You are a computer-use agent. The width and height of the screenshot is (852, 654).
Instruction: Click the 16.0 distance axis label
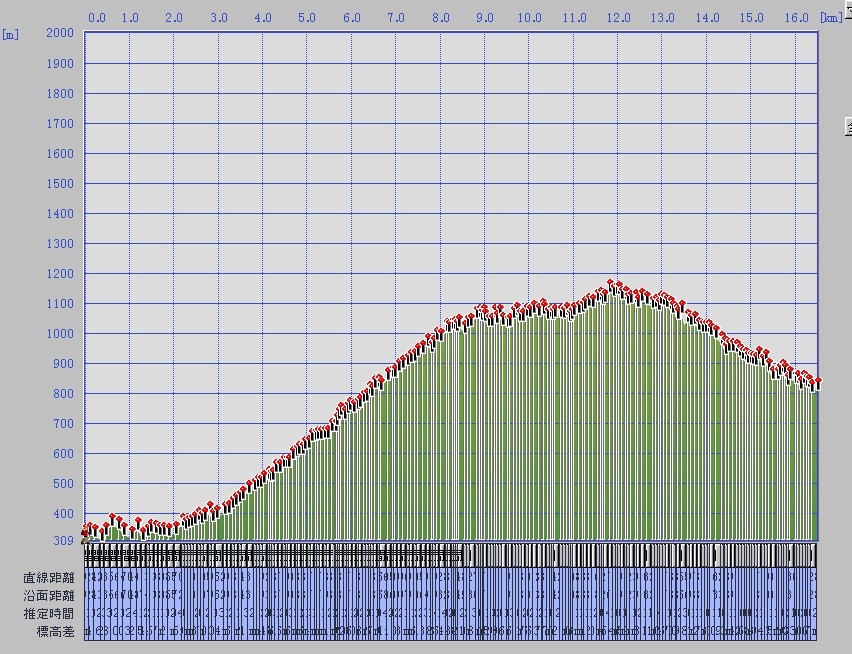click(797, 18)
